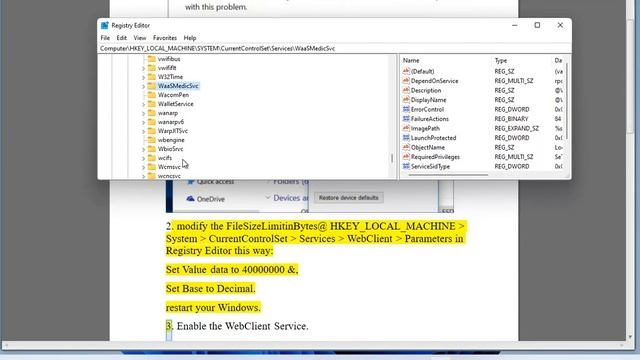Expand the Wcmsvc key
Viewport: 640px width, 360px height.
pyautogui.click(x=143, y=167)
